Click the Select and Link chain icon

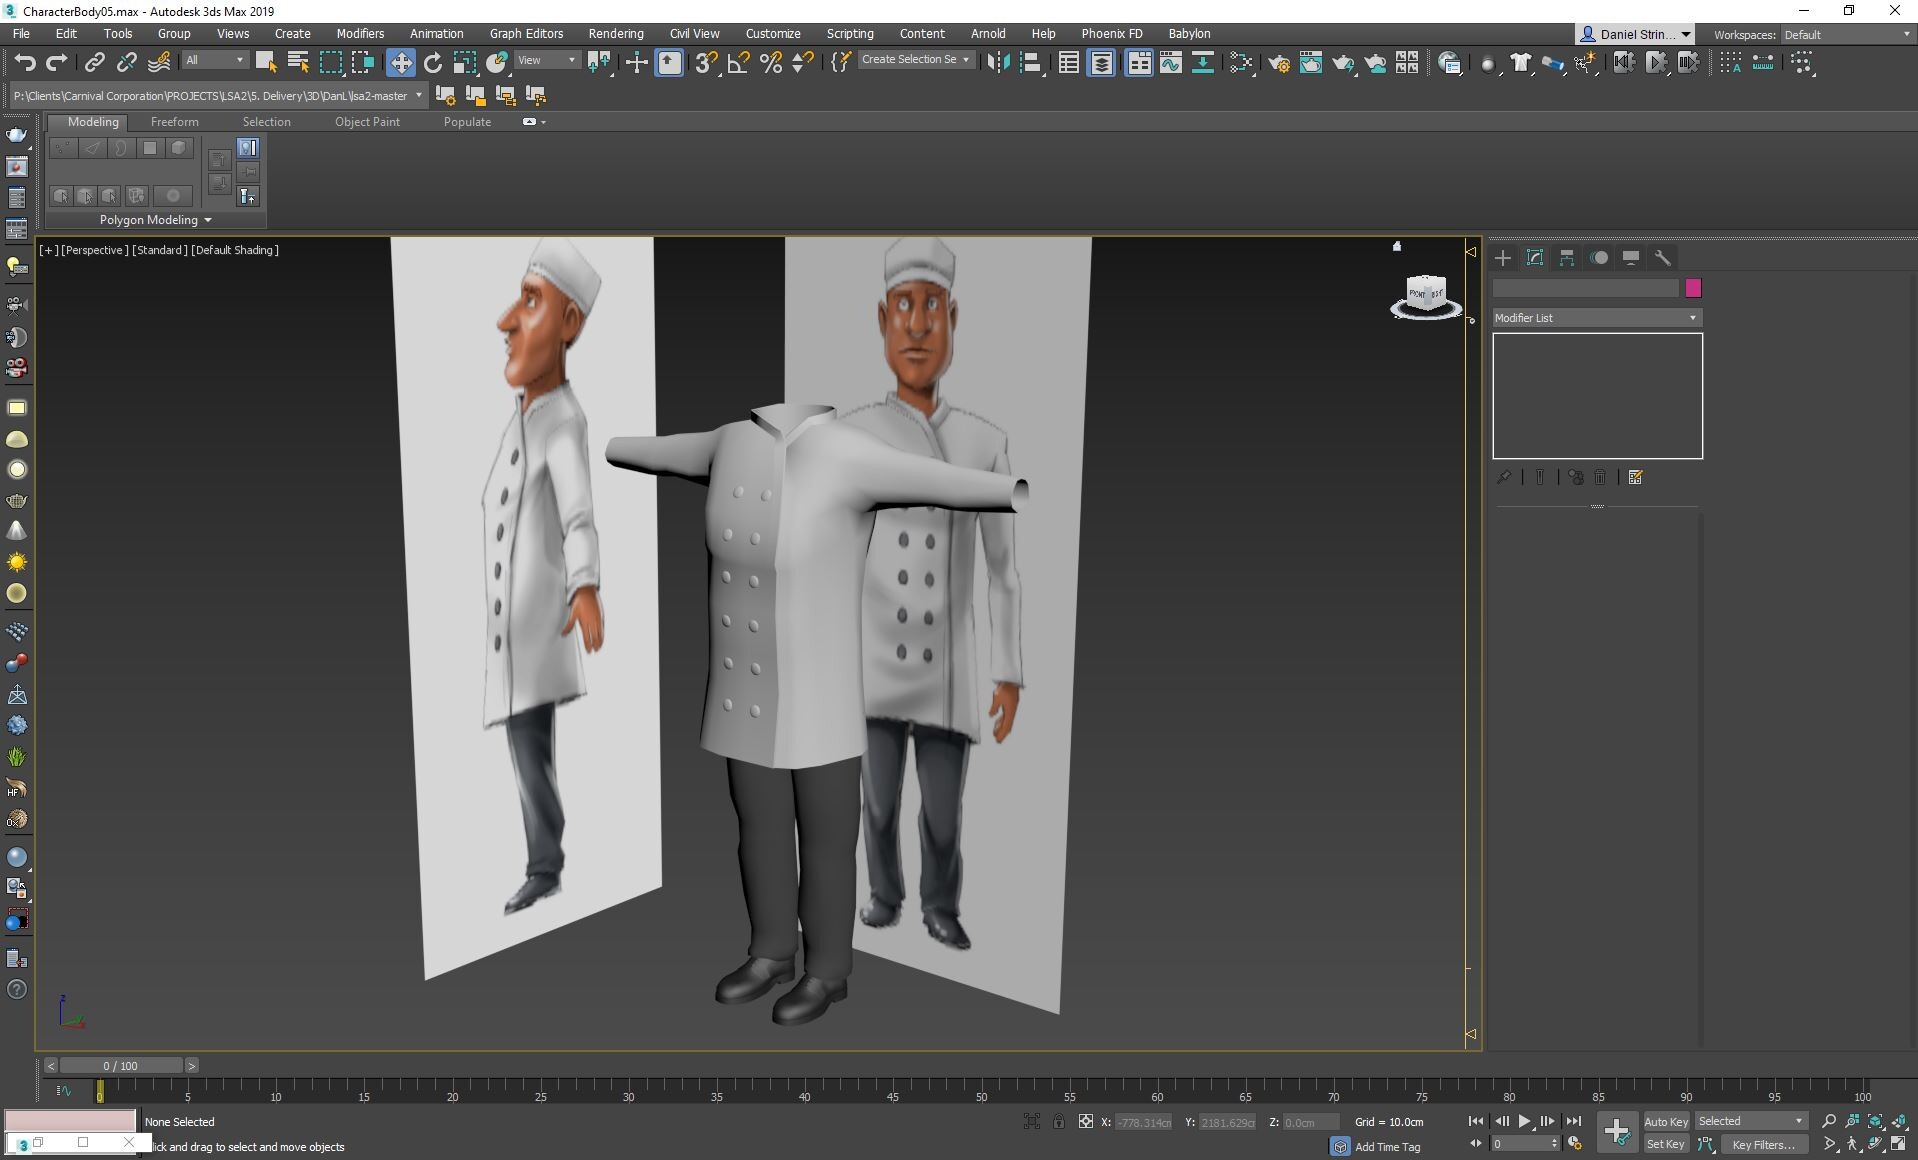(94, 63)
